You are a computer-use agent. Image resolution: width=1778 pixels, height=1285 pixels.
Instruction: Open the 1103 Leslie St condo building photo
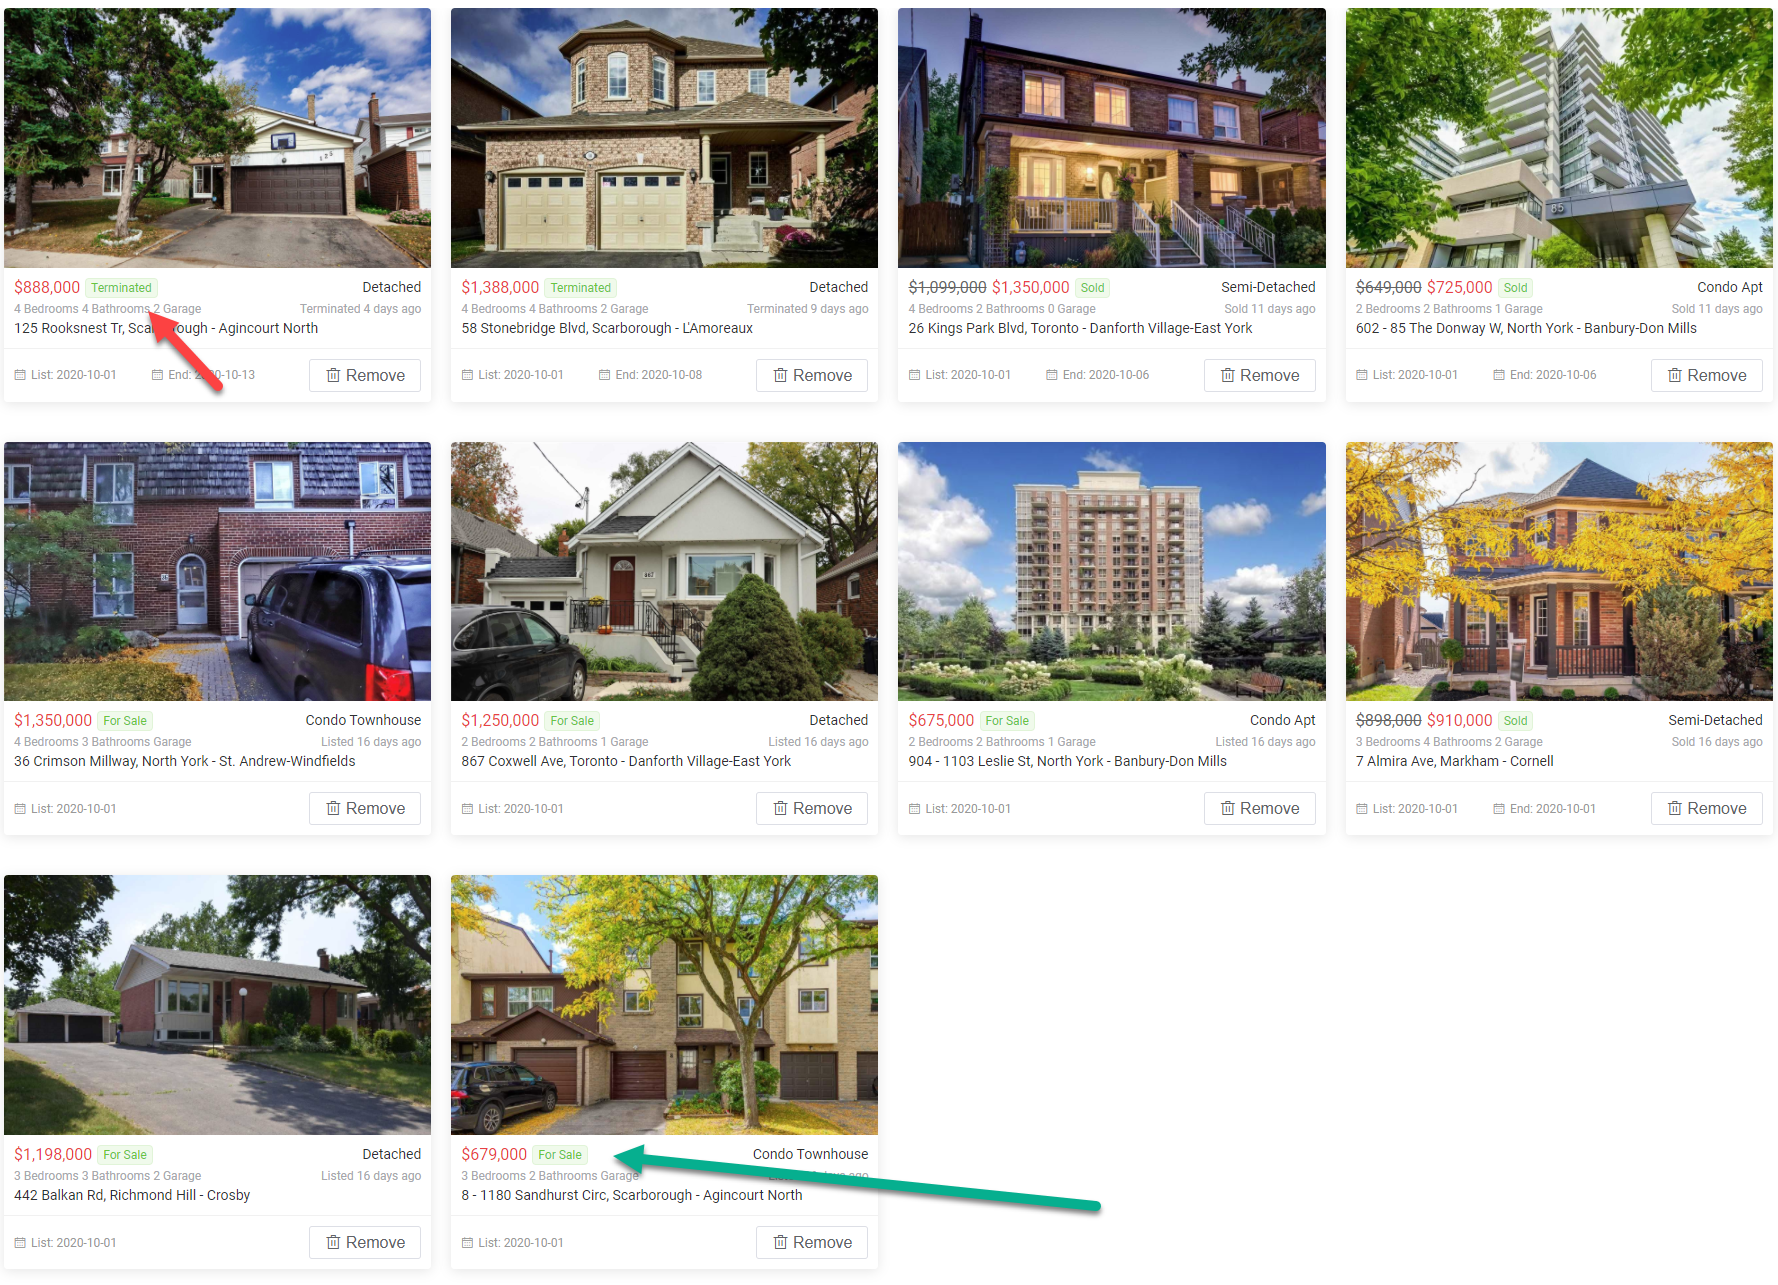(x=1112, y=571)
